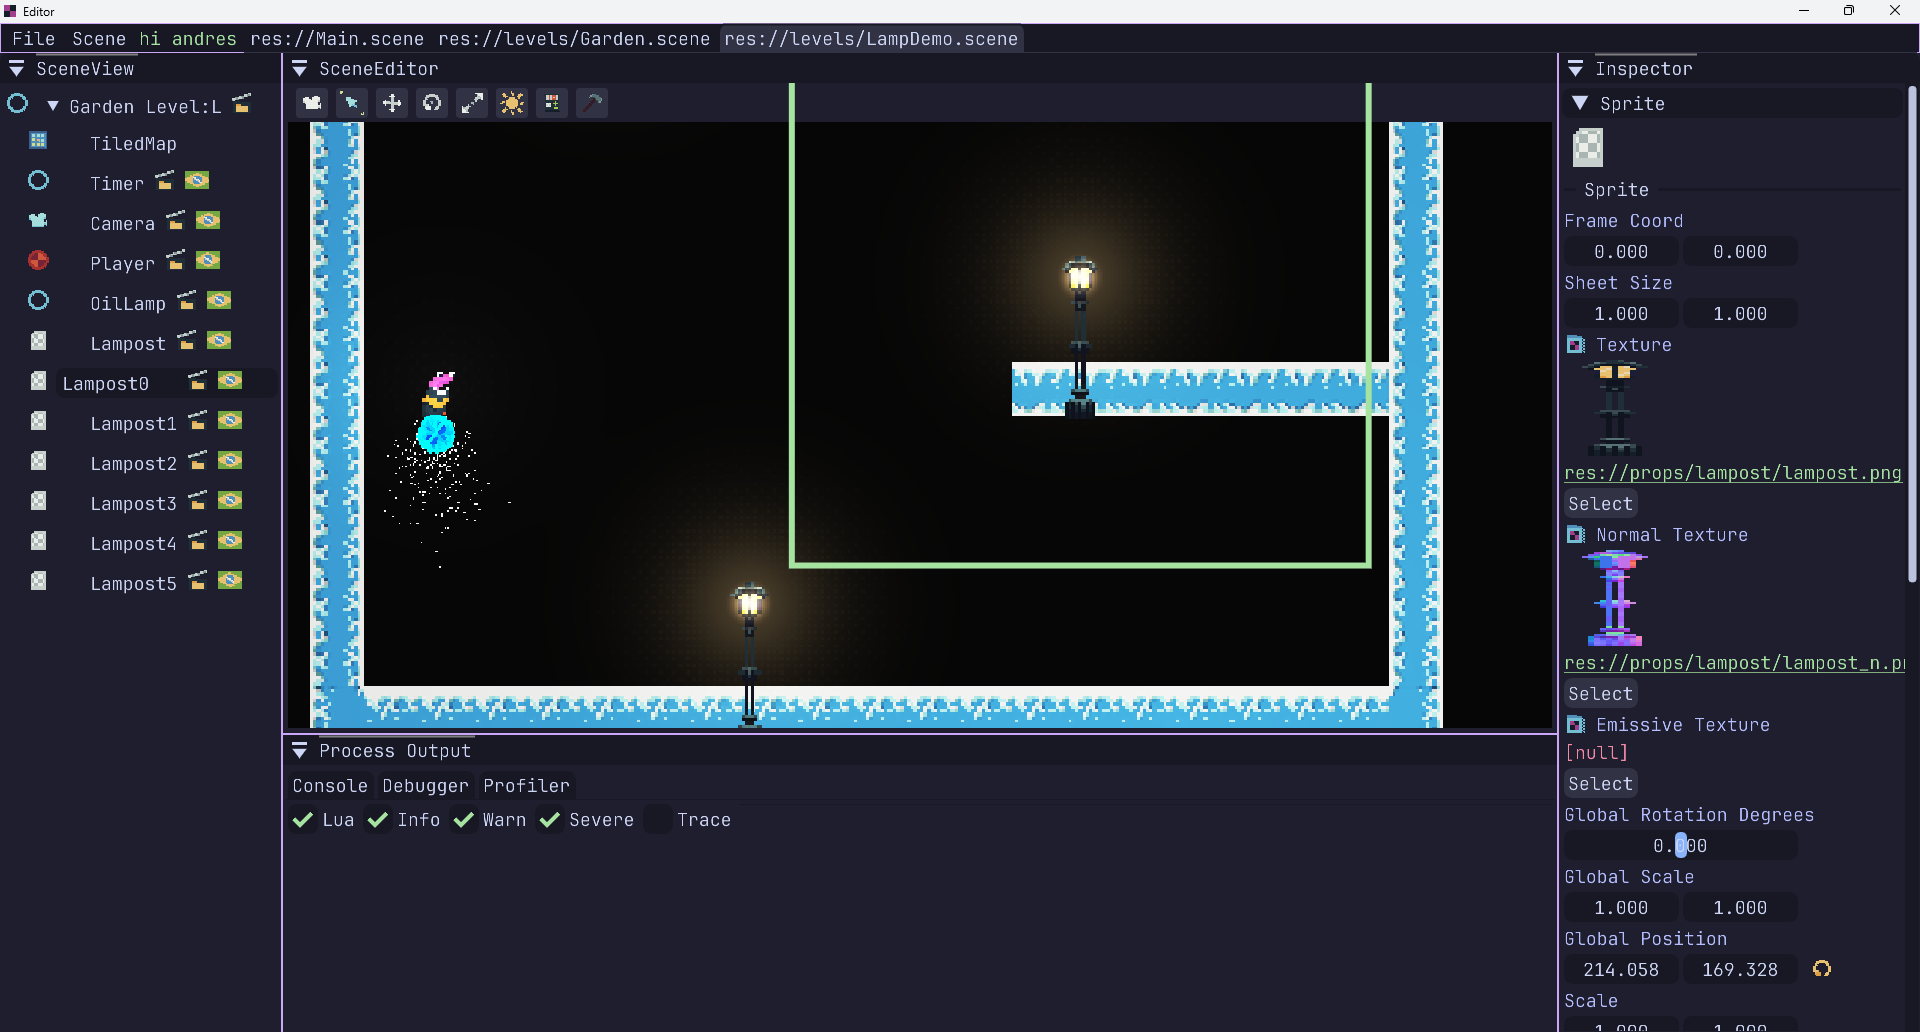Image resolution: width=1920 pixels, height=1032 pixels.
Task: Click Select button under Emissive Texture
Action: point(1600,784)
